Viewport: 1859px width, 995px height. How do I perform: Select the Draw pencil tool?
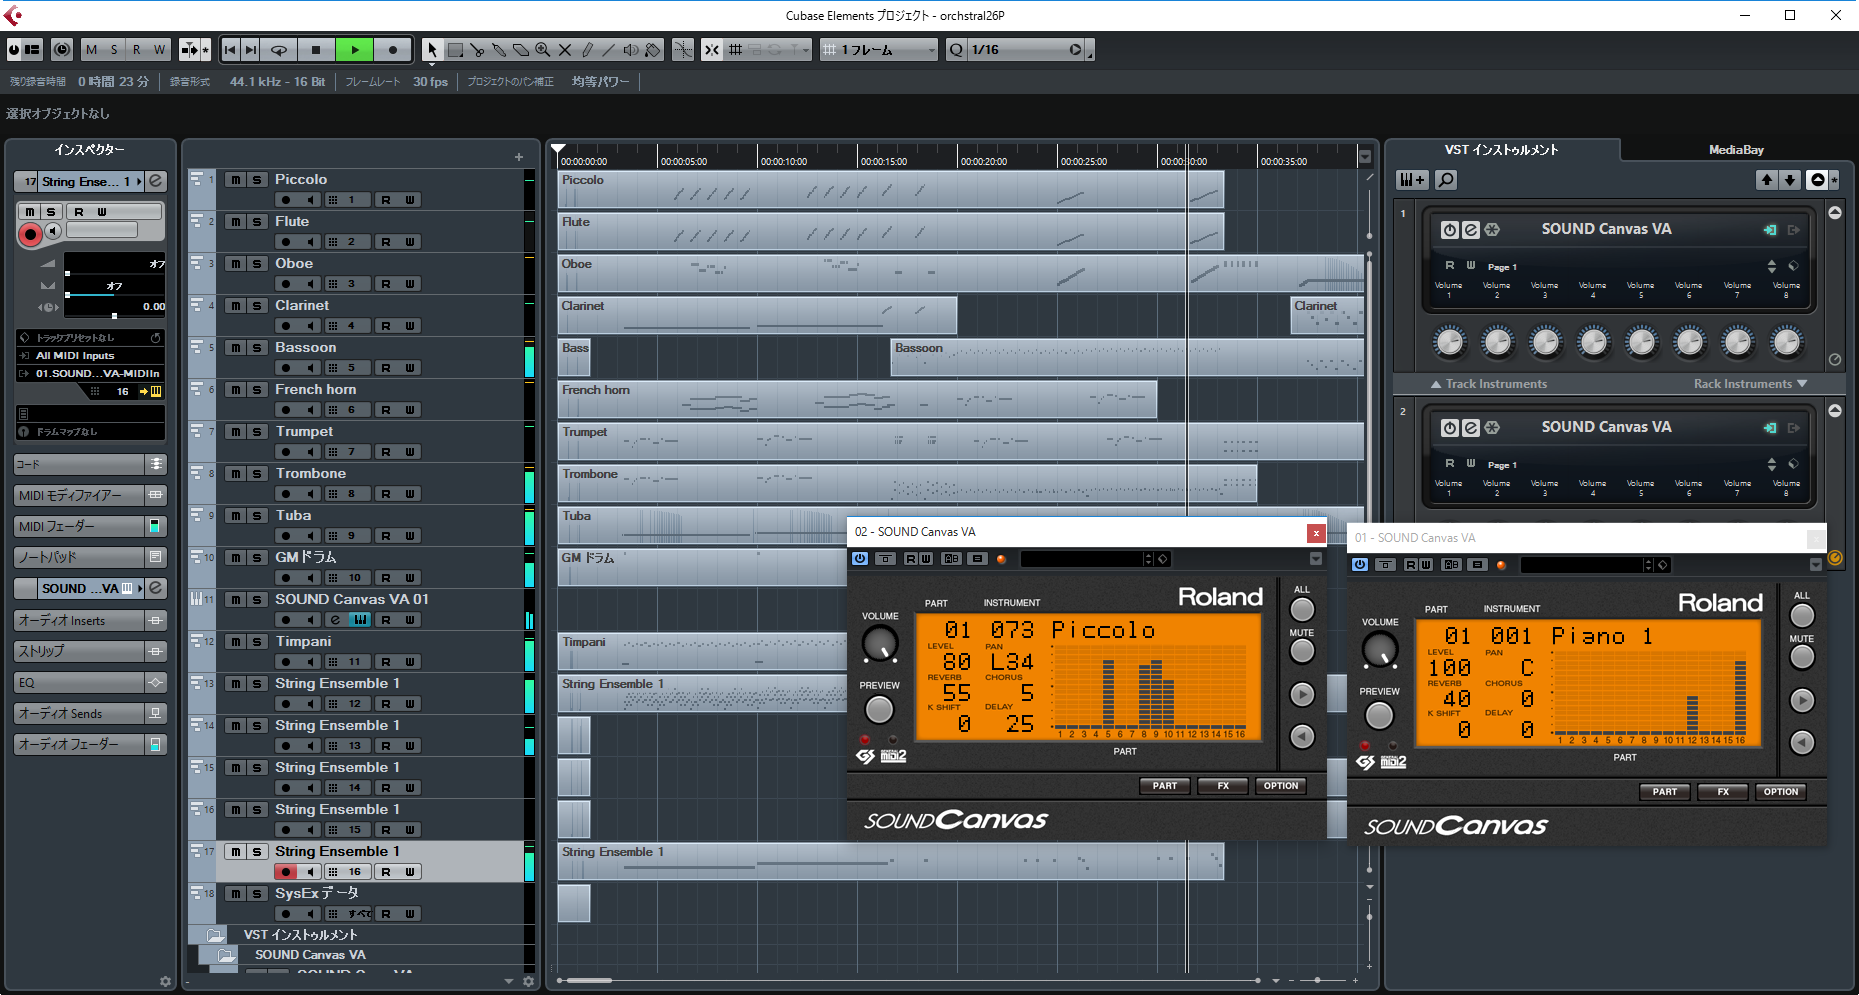click(587, 50)
